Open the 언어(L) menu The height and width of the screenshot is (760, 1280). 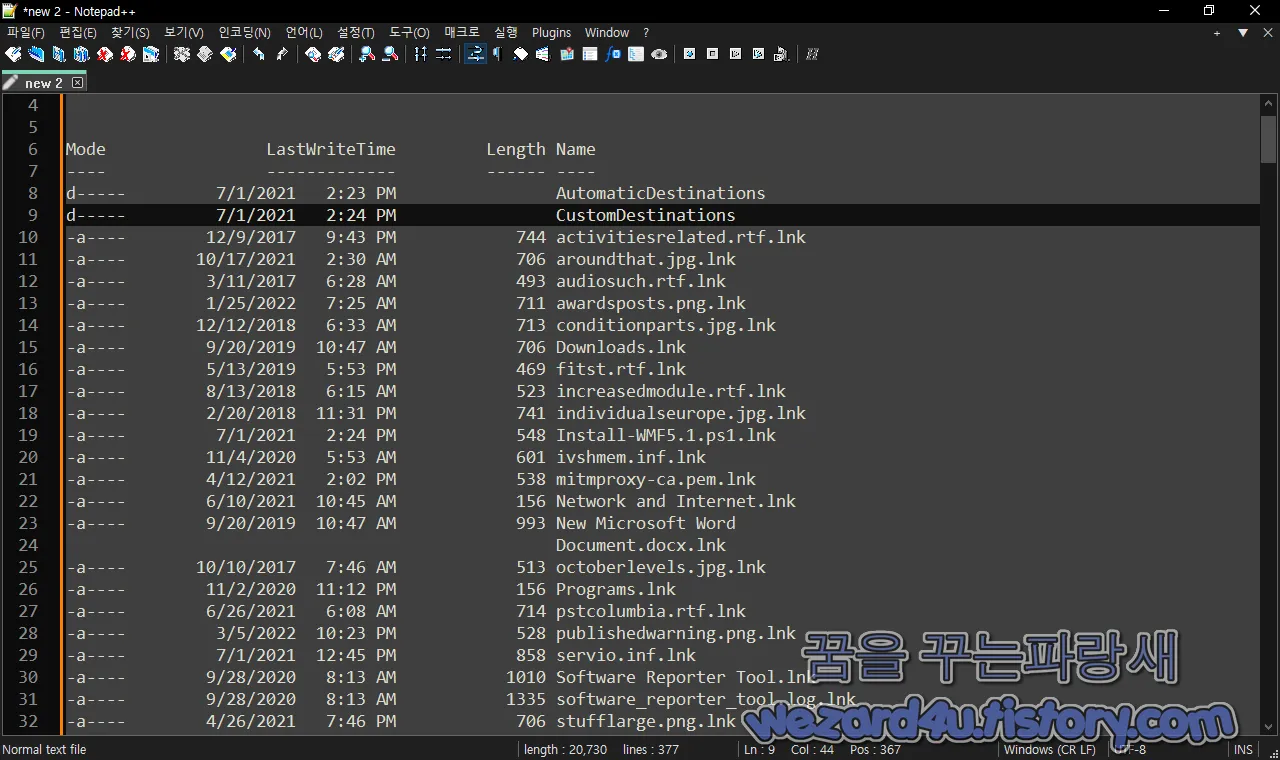[304, 33]
